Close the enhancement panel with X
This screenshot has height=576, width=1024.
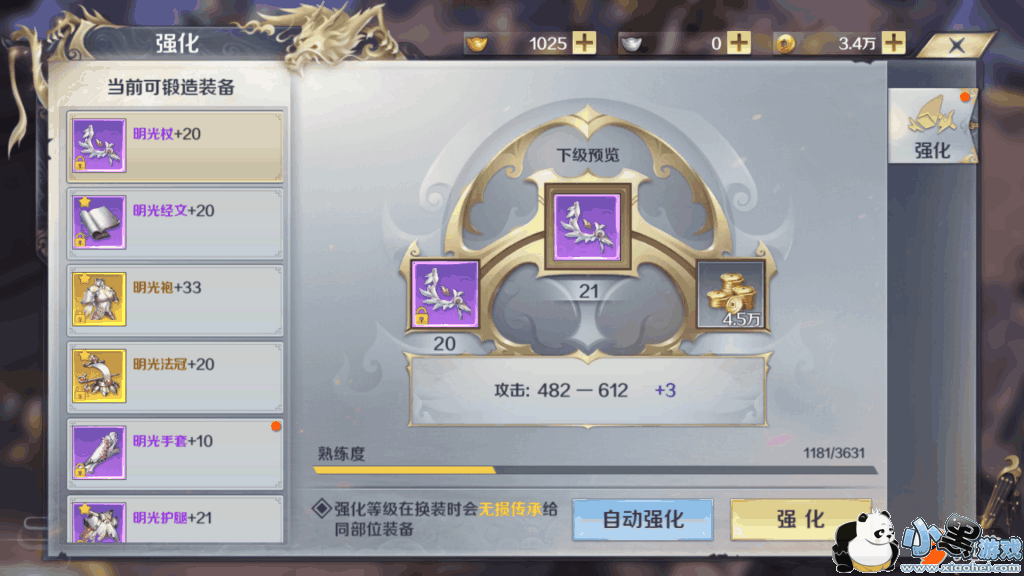(x=957, y=45)
